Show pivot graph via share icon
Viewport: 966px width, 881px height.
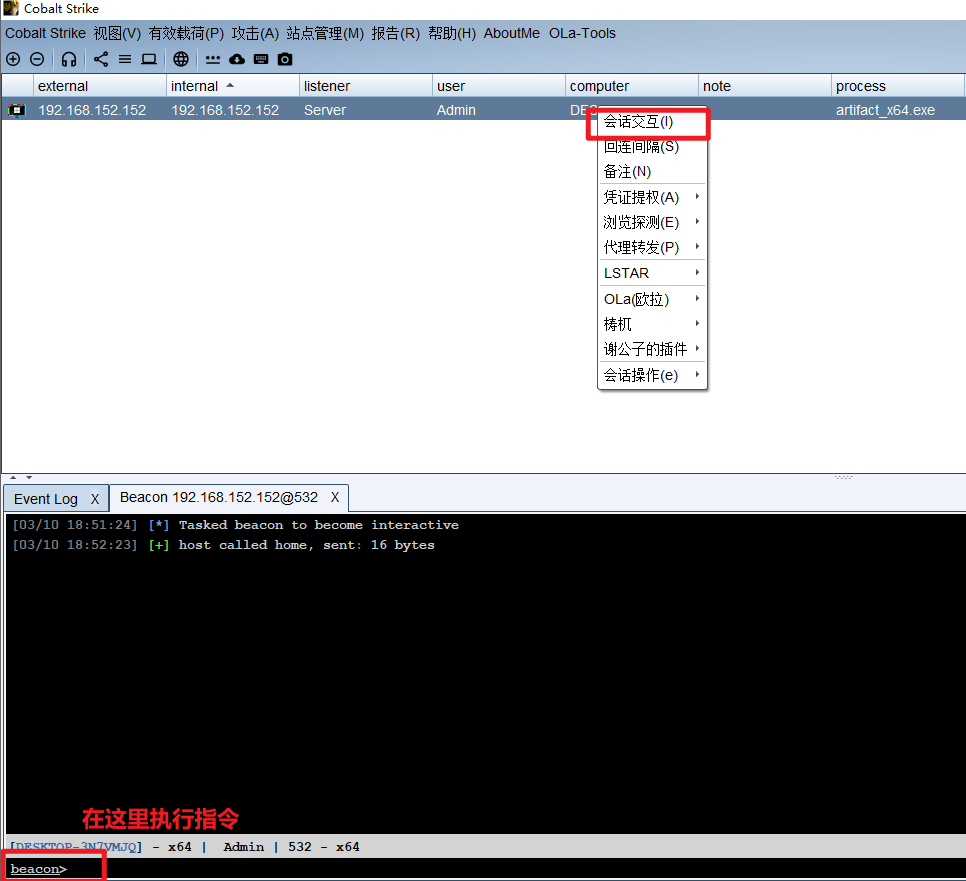point(101,59)
